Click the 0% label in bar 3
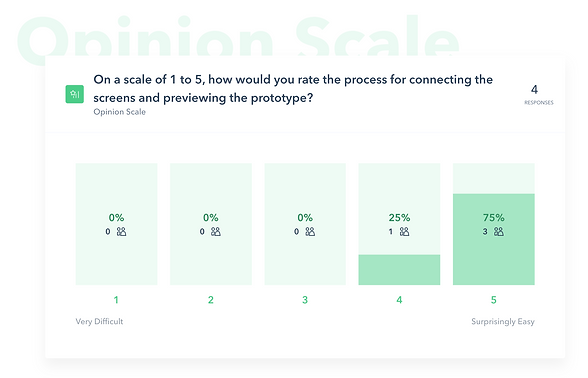 pos(305,218)
